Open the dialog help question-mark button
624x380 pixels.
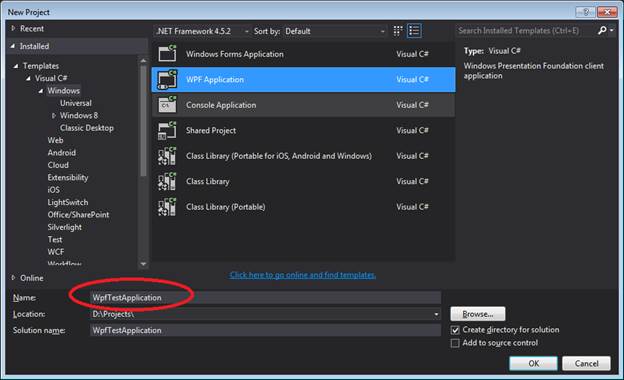point(585,12)
